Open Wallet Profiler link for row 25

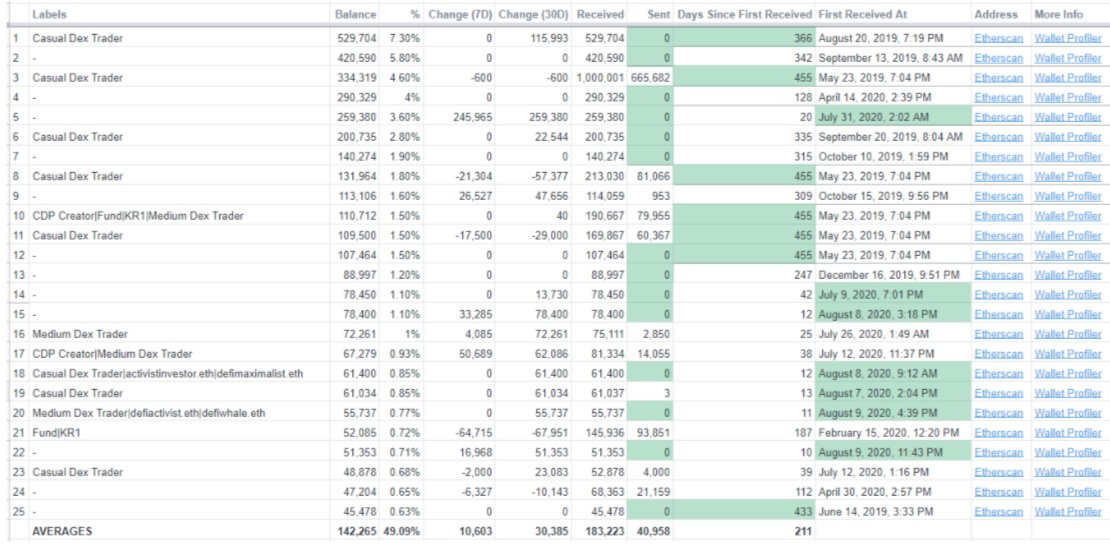click(x=1068, y=511)
